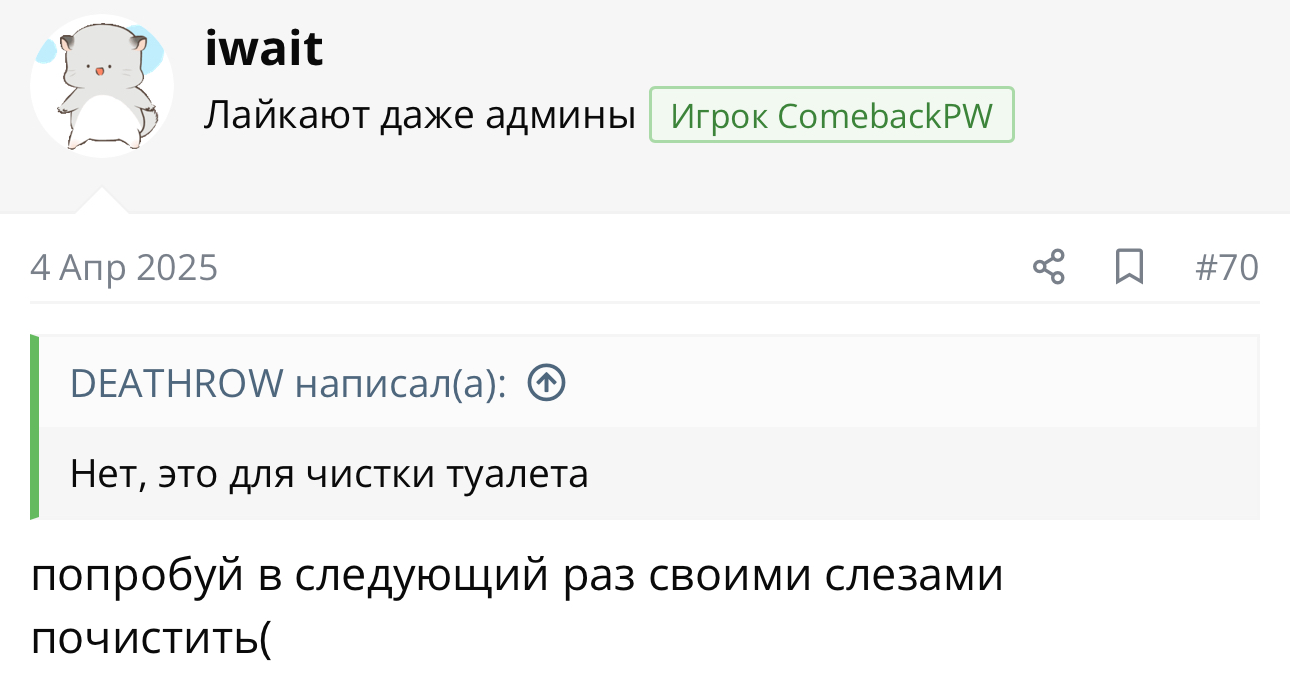
Task: Click user title 'Лайкают даже админы'
Action: 420,116
